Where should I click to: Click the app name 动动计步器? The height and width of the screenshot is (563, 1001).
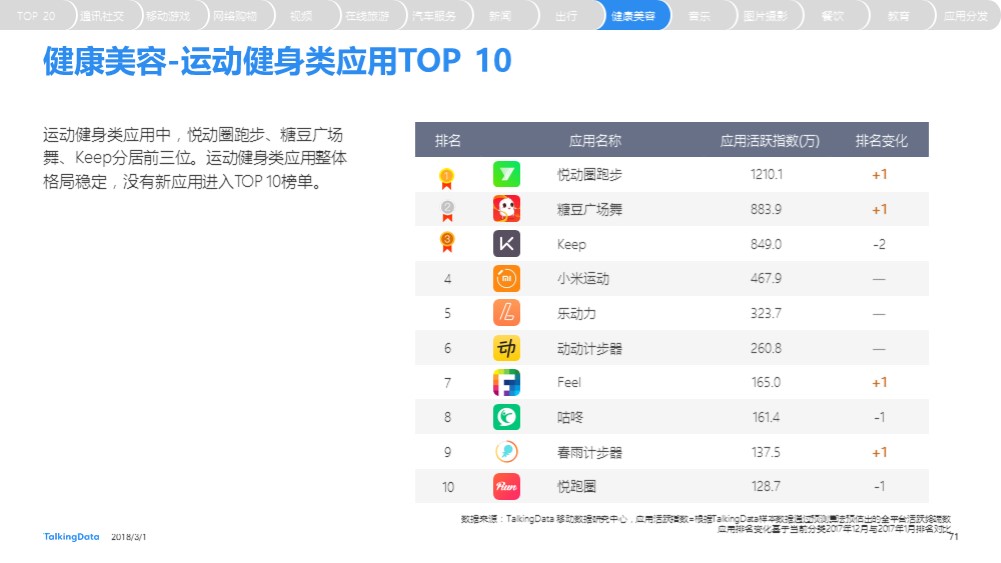coord(589,349)
